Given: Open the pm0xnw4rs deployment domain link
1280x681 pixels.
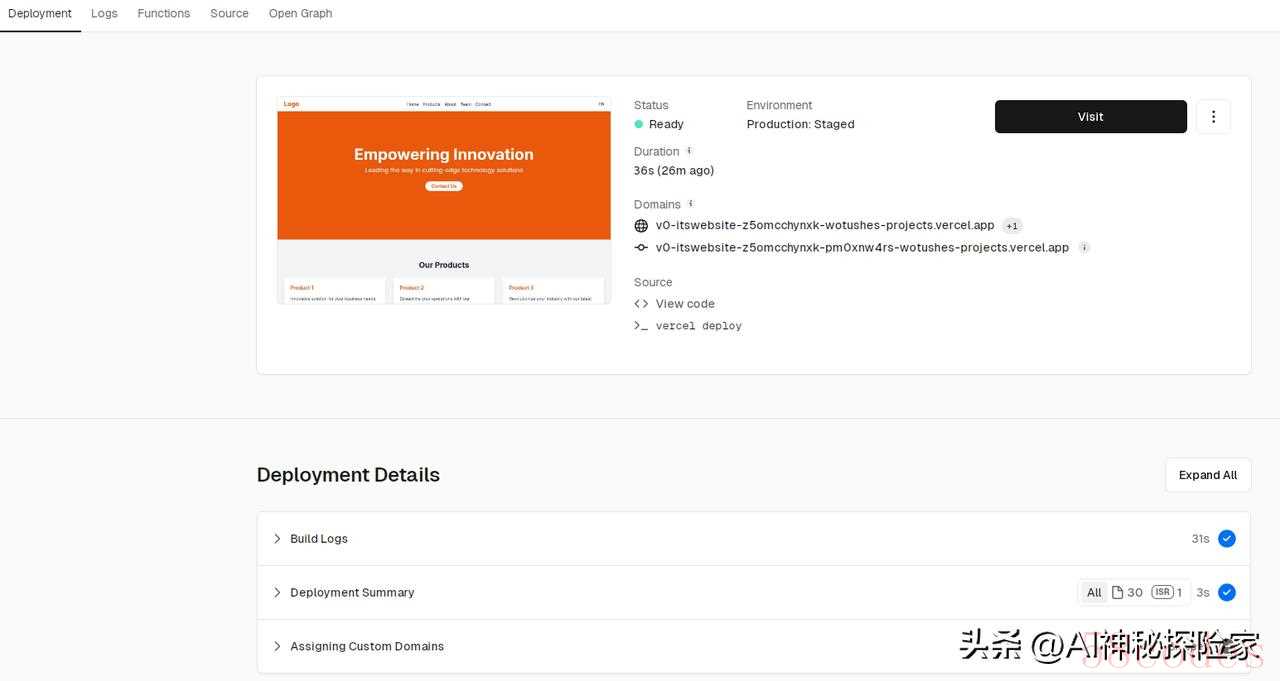Looking at the screenshot, I should pyautogui.click(x=862, y=248).
